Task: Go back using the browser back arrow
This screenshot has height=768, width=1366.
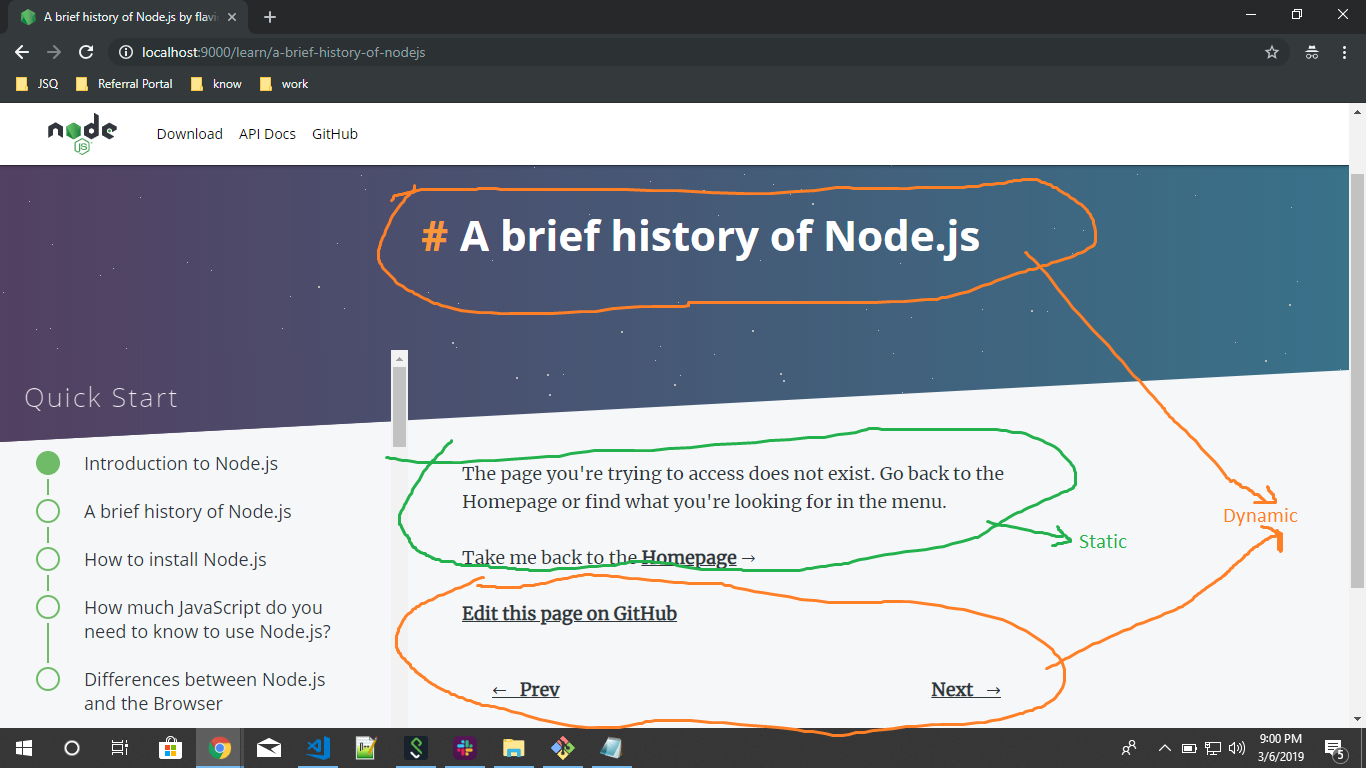Action: [22, 52]
